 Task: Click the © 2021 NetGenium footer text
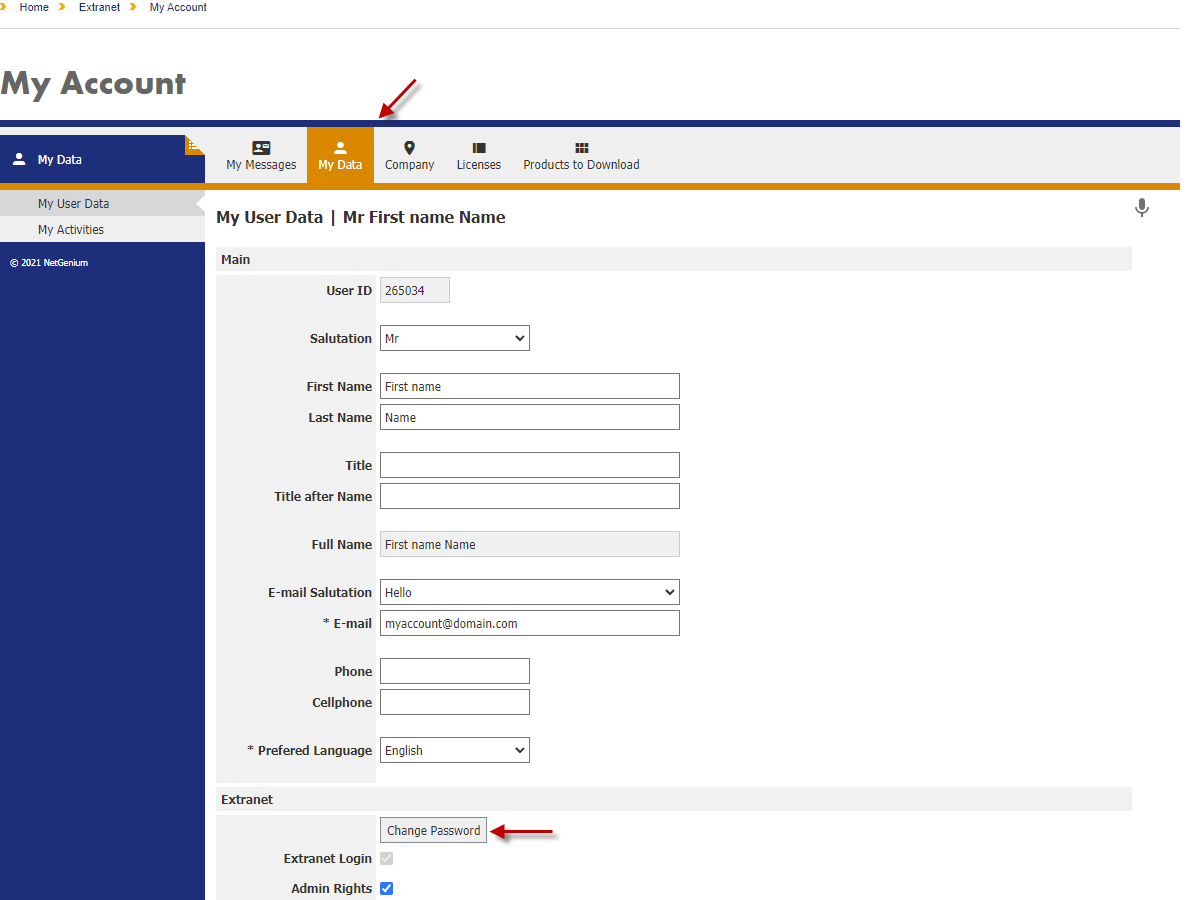point(49,263)
